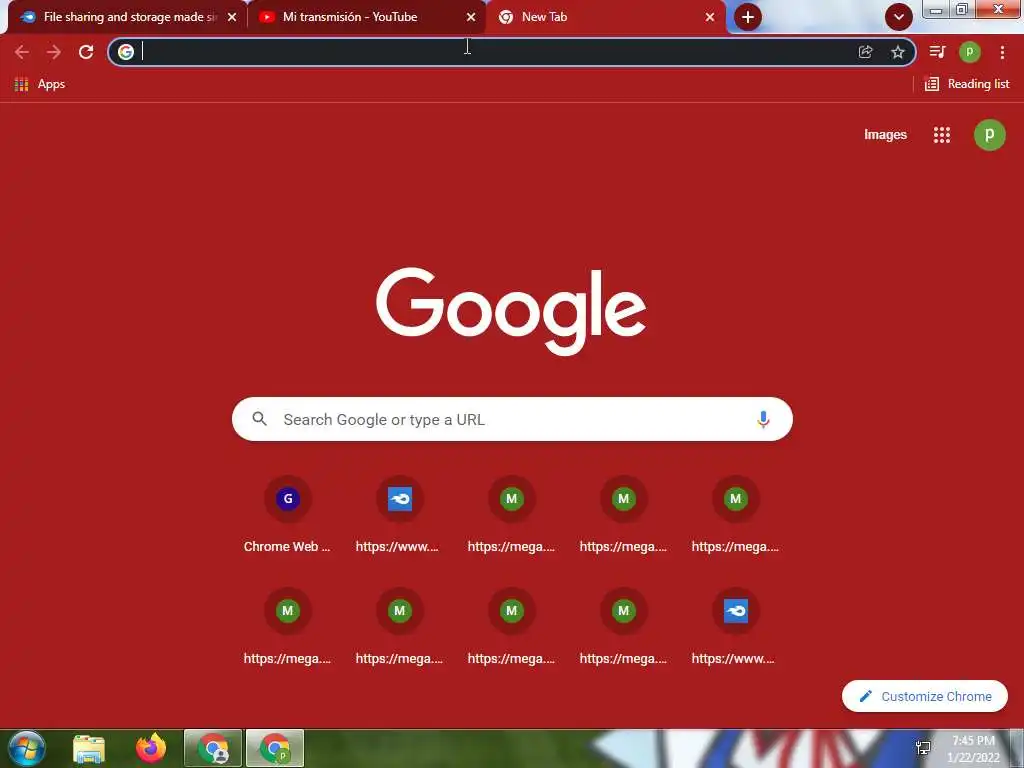Open the profile avatar in the Chrome toolbar
Screen dimensions: 1024x768
click(969, 52)
